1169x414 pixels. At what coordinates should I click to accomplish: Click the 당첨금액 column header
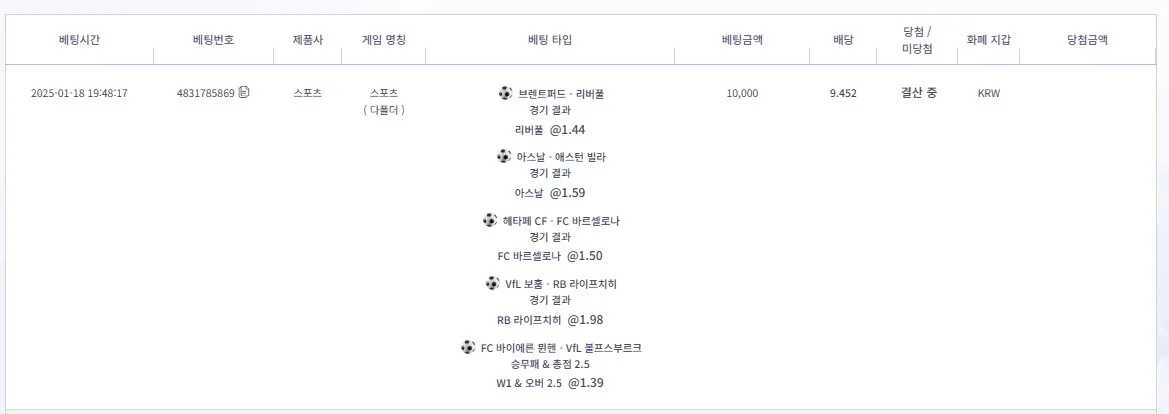tap(1087, 40)
